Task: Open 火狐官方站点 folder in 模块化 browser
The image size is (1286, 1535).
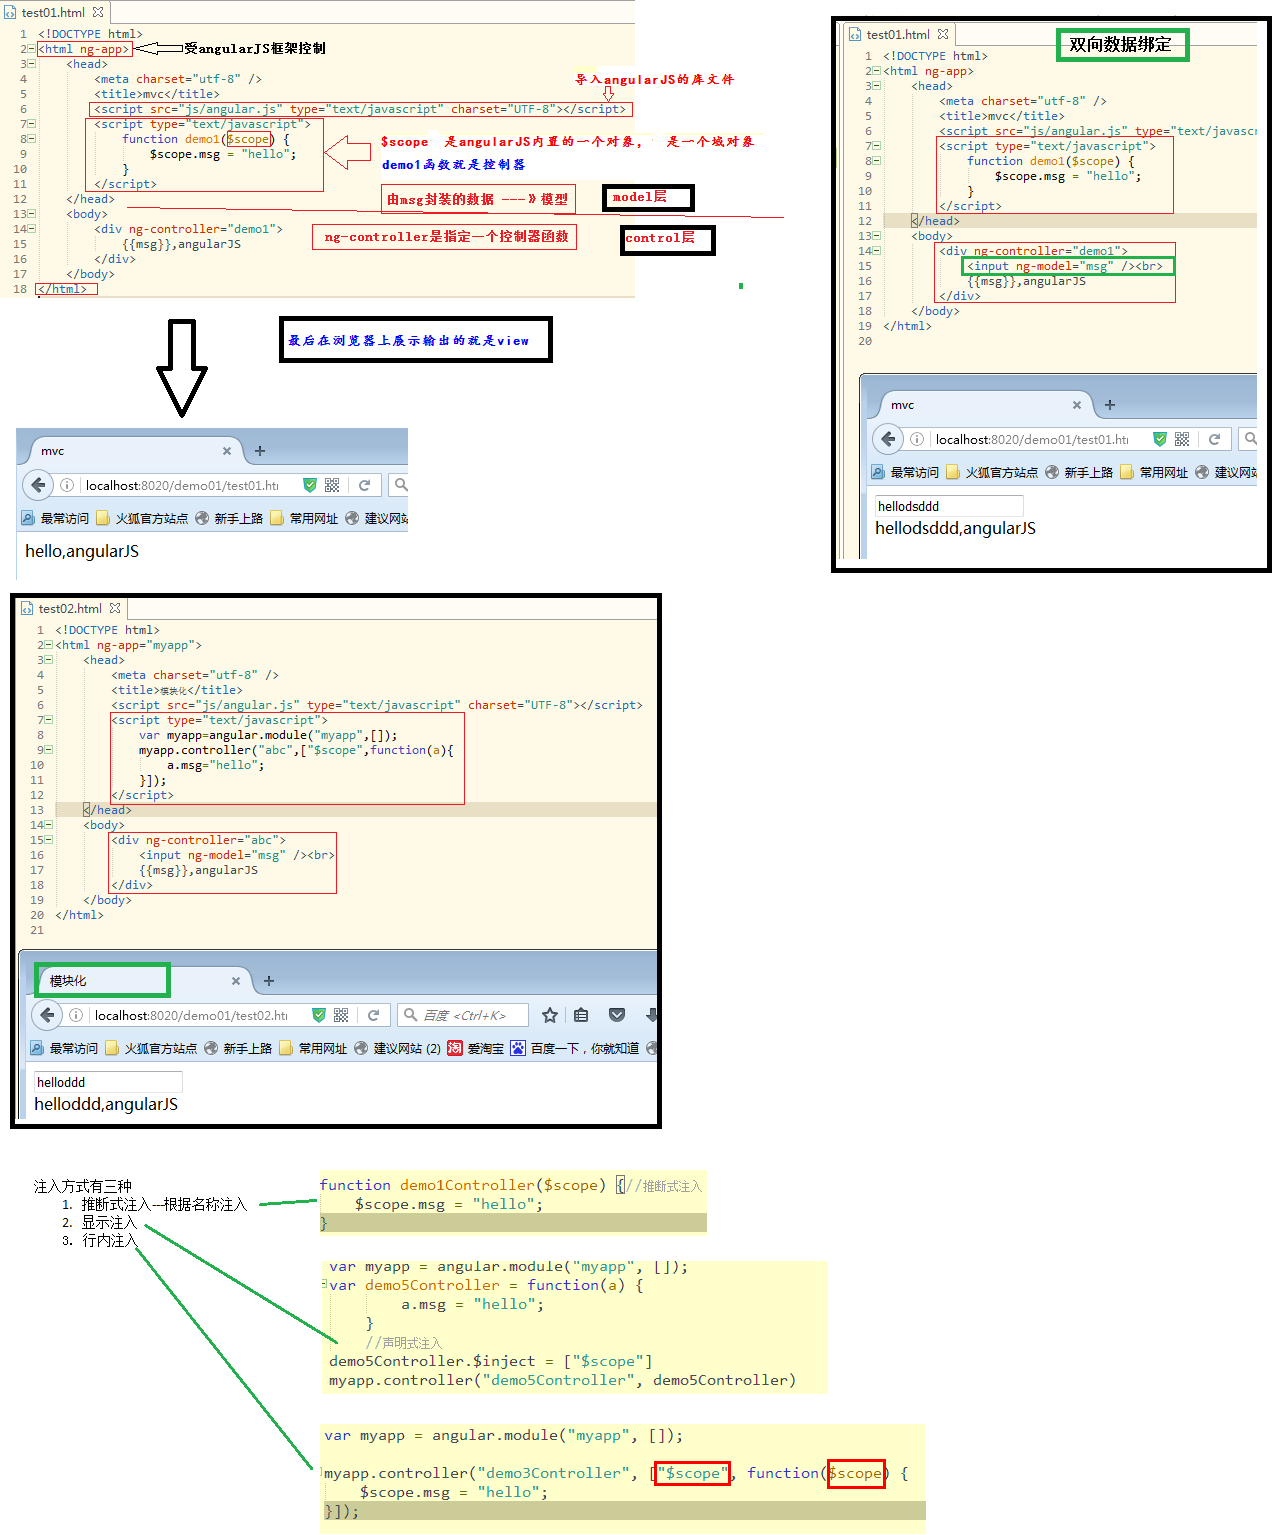Action: click(151, 1048)
